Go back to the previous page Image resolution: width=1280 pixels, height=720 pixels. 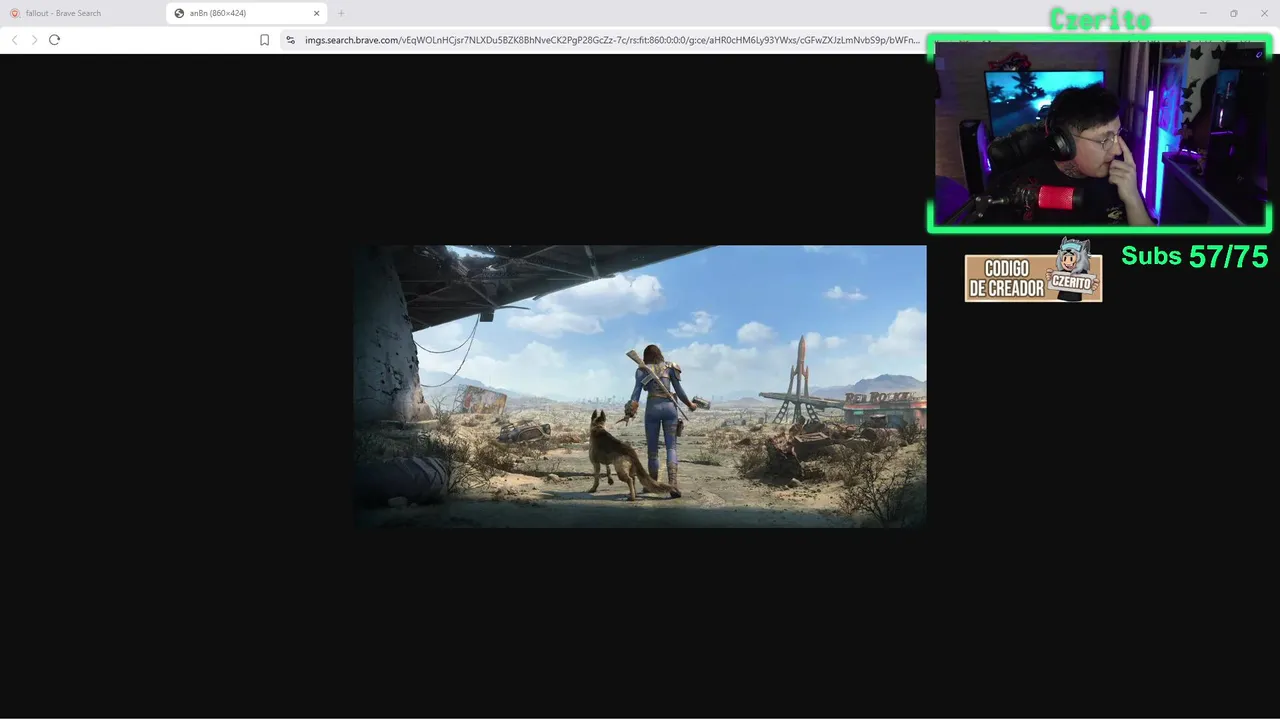tap(14, 40)
